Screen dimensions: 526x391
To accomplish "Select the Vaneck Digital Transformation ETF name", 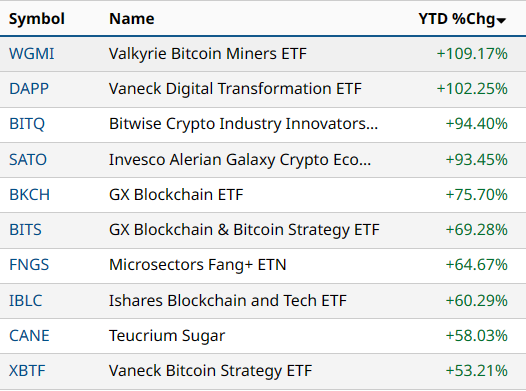I will click(235, 89).
